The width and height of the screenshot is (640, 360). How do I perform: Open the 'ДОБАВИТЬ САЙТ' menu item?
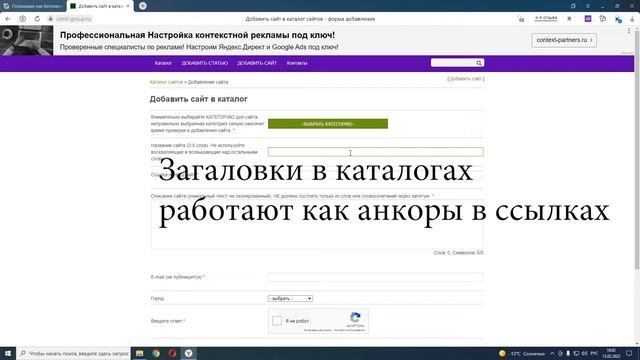click(x=257, y=63)
